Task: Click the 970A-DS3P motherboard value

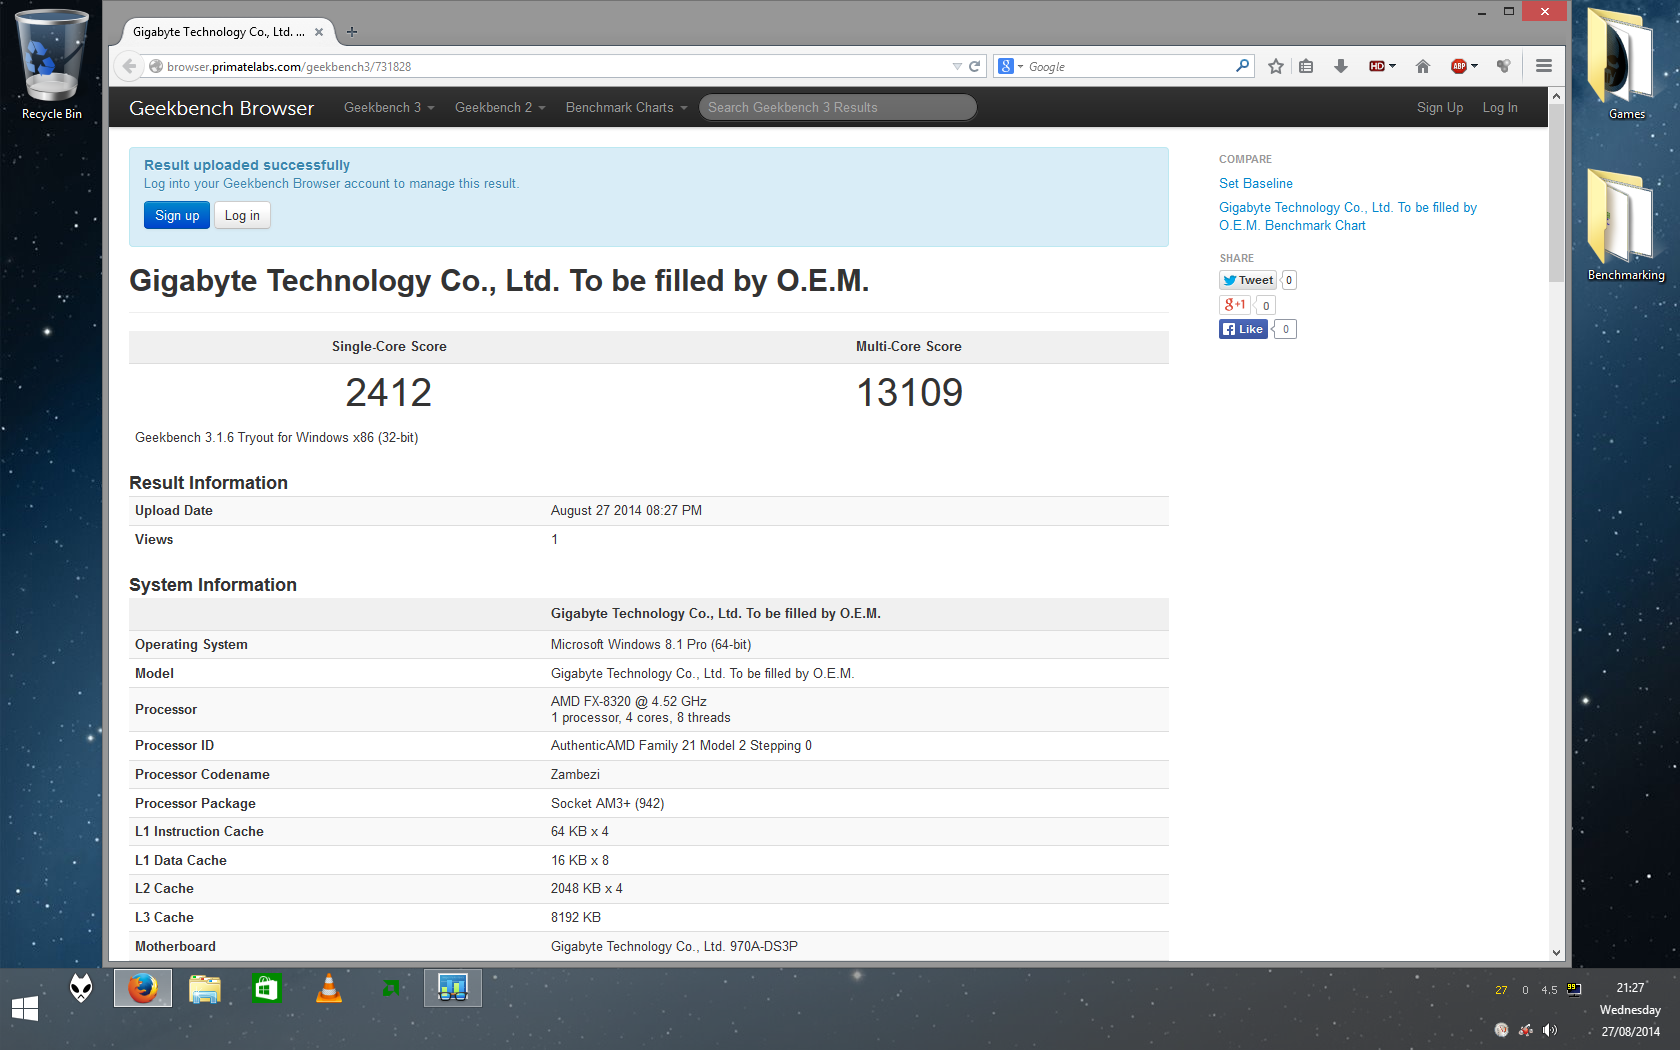Action: (x=674, y=946)
